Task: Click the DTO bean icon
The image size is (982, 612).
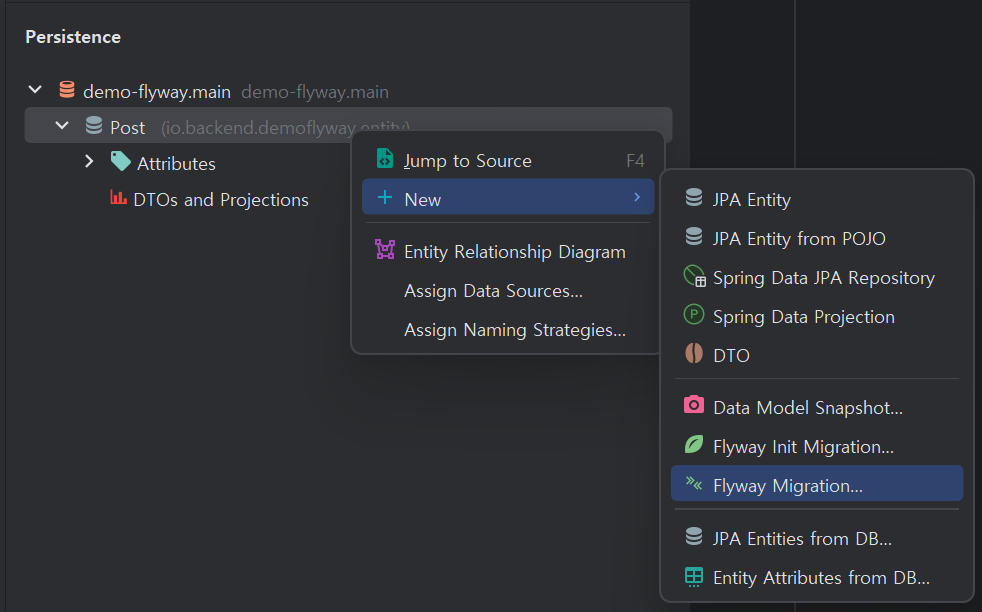Action: 693,353
